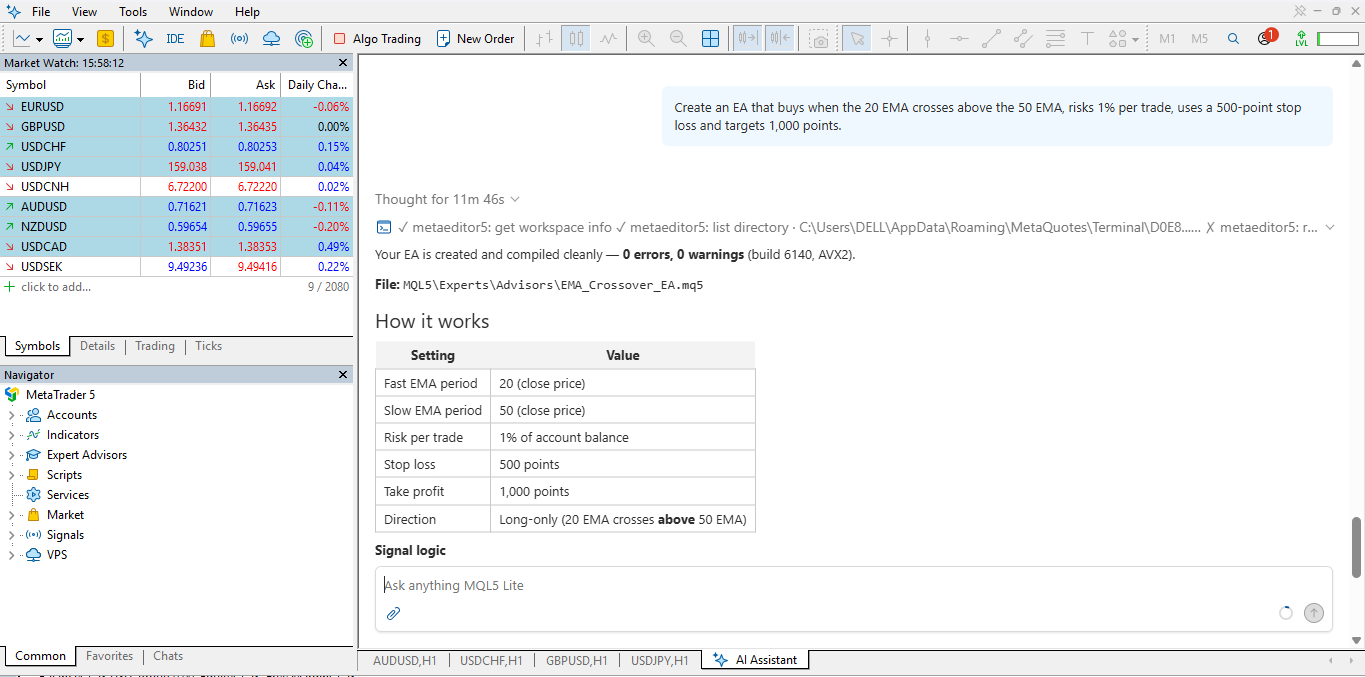The image size is (1365, 677).
Task: Open account notifications with red badge
Action: point(1266,38)
